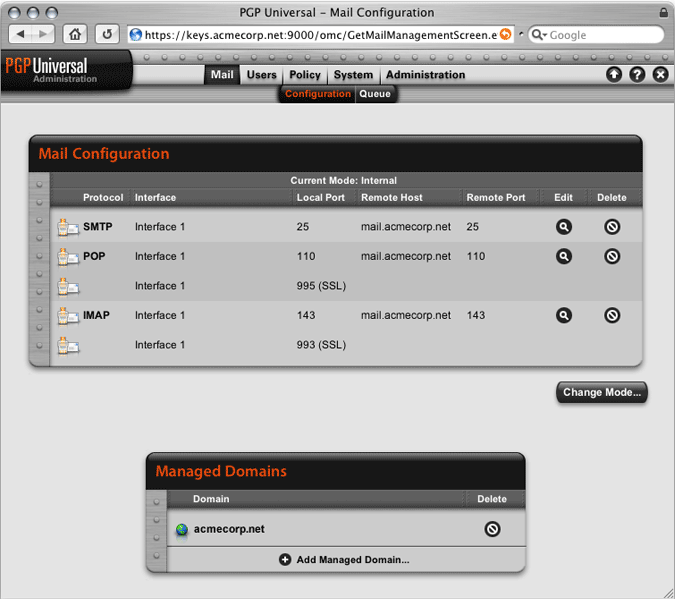The width and height of the screenshot is (675, 599).
Task: Click the SMTP protocol label
Action: (x=98, y=227)
